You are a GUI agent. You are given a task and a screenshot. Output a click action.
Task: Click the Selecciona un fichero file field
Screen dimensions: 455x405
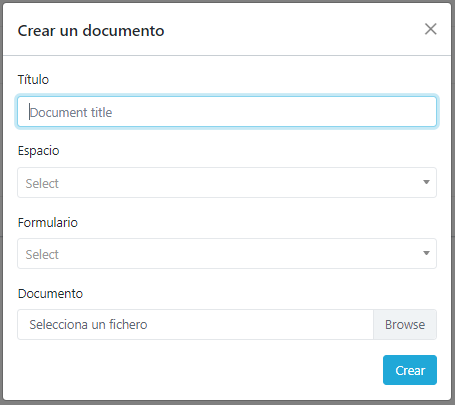[195, 325]
